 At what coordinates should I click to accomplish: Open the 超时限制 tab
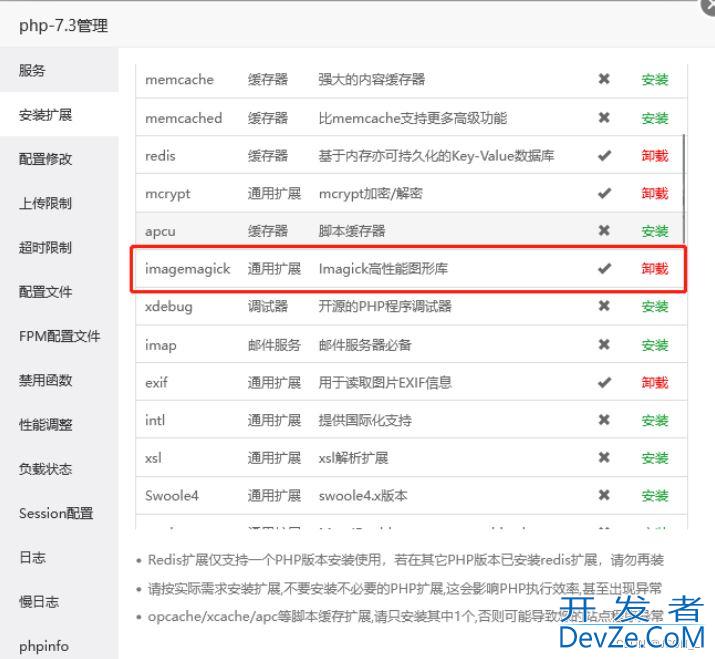(x=59, y=248)
